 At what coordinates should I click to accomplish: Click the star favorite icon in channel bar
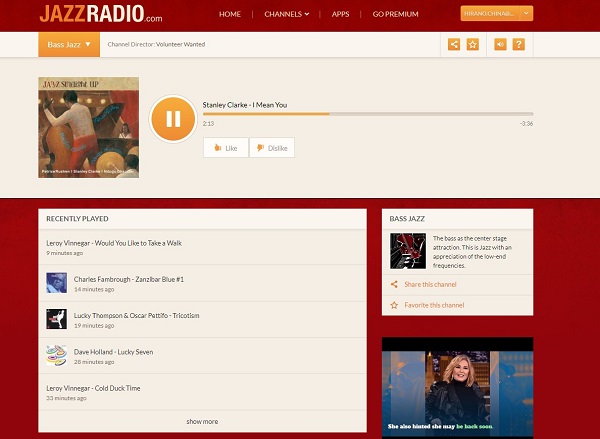click(473, 44)
